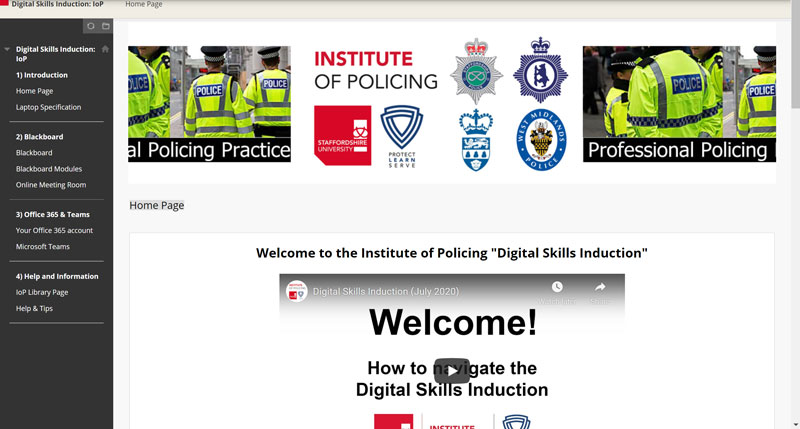Screen dimensions: 800x429
Task: Open Help & Tips page
Action: [x=34, y=308]
